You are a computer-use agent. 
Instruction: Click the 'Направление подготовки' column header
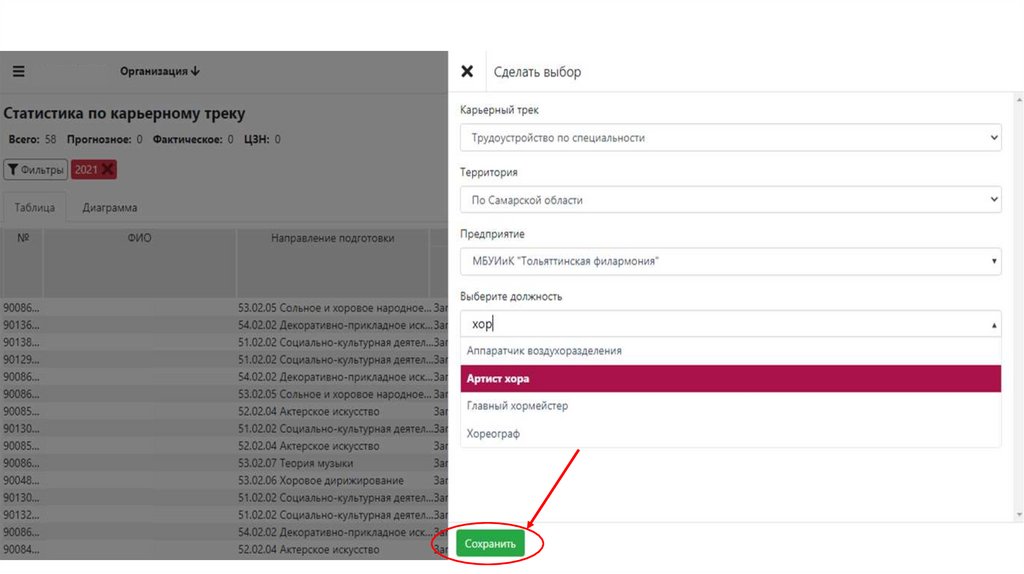pyautogui.click(x=332, y=238)
